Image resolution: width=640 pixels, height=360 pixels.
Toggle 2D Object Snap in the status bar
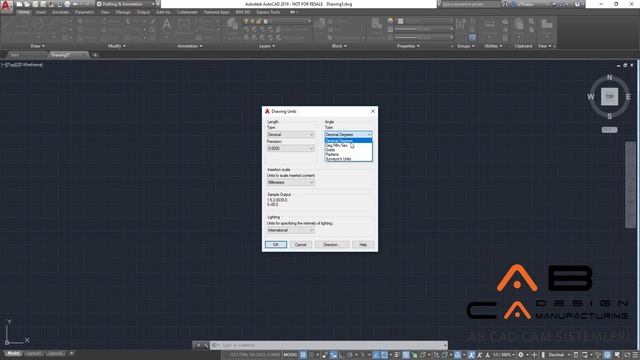tap(384, 355)
